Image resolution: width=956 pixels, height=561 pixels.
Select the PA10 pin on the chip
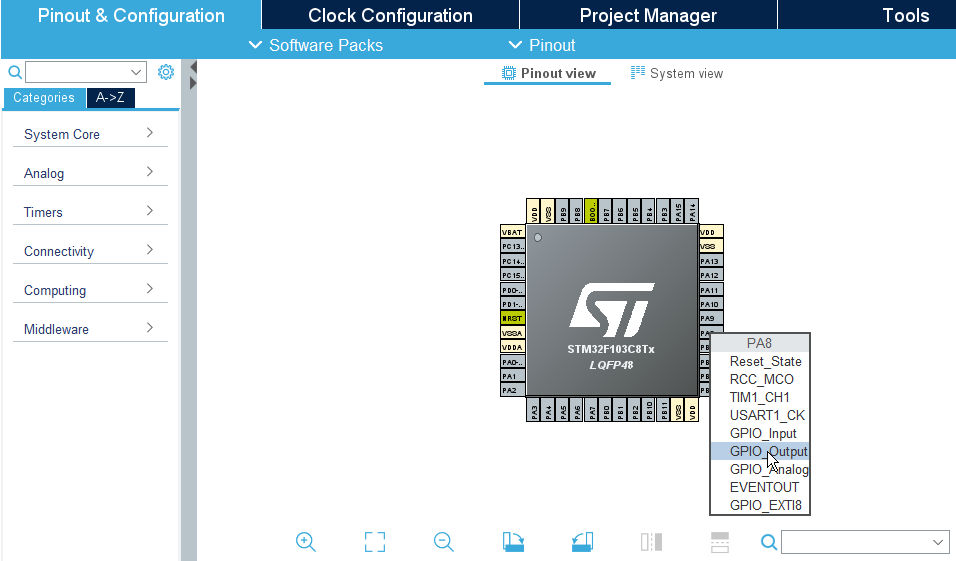[x=711, y=304]
